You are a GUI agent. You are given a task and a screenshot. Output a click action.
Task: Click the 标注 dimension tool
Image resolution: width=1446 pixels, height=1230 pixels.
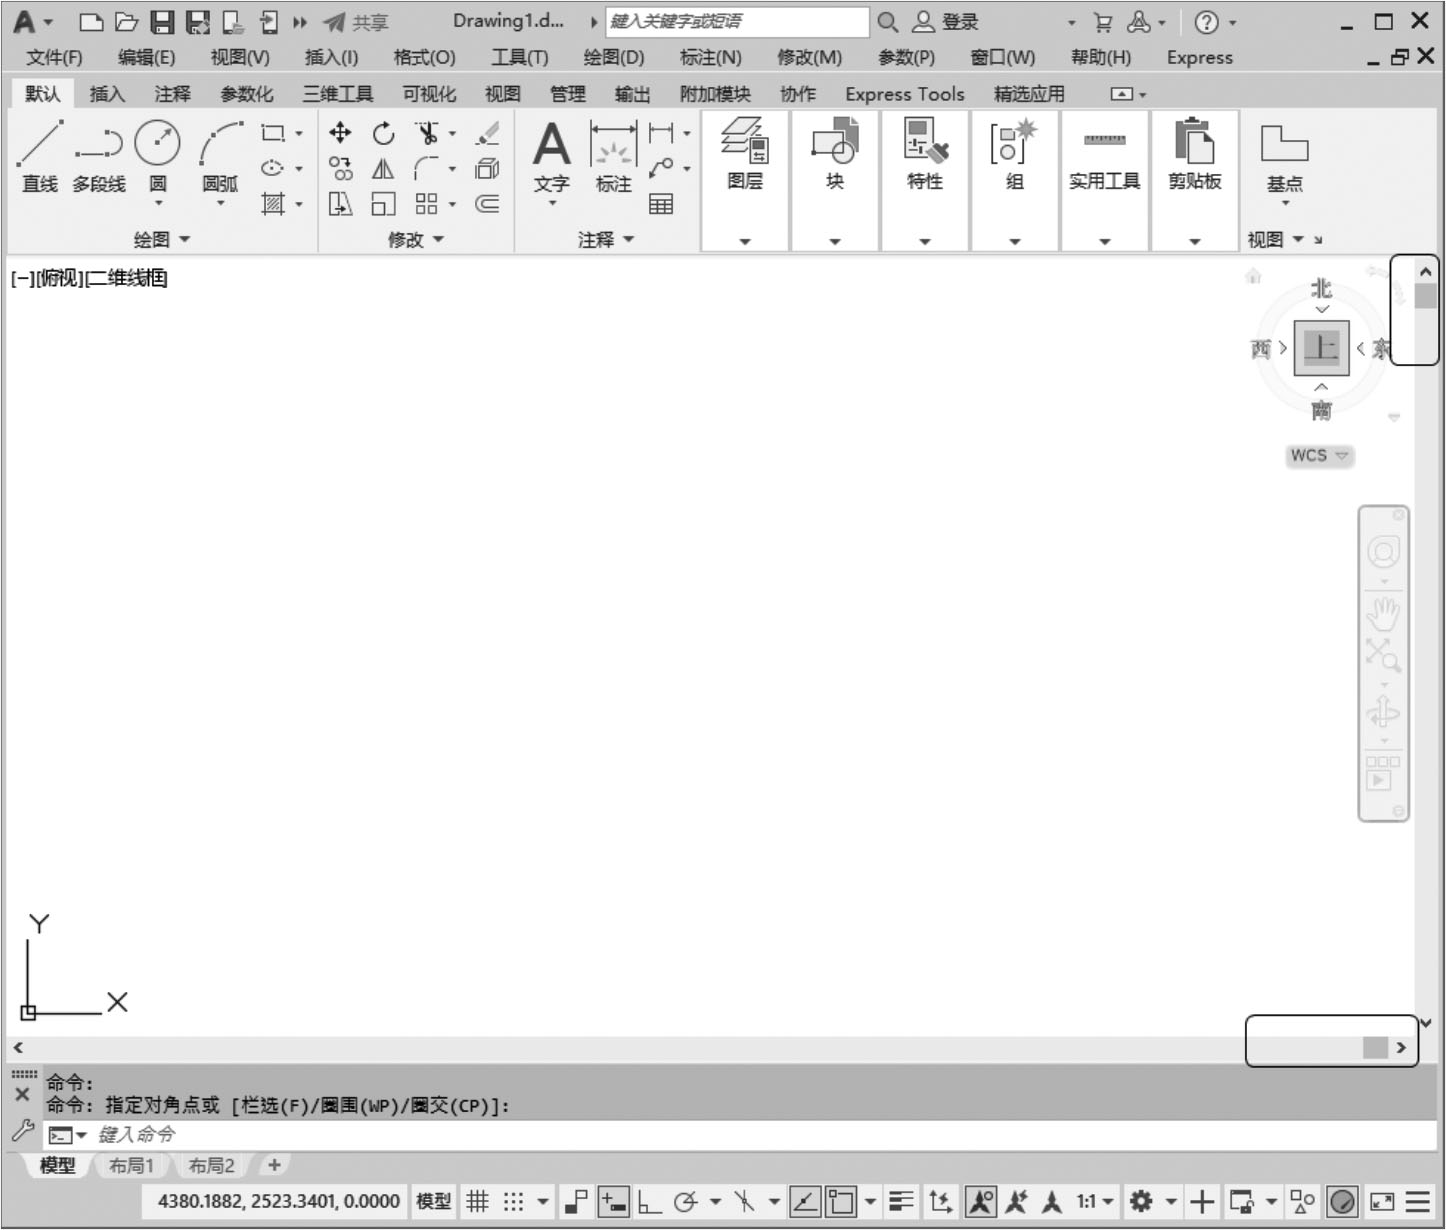[x=613, y=157]
